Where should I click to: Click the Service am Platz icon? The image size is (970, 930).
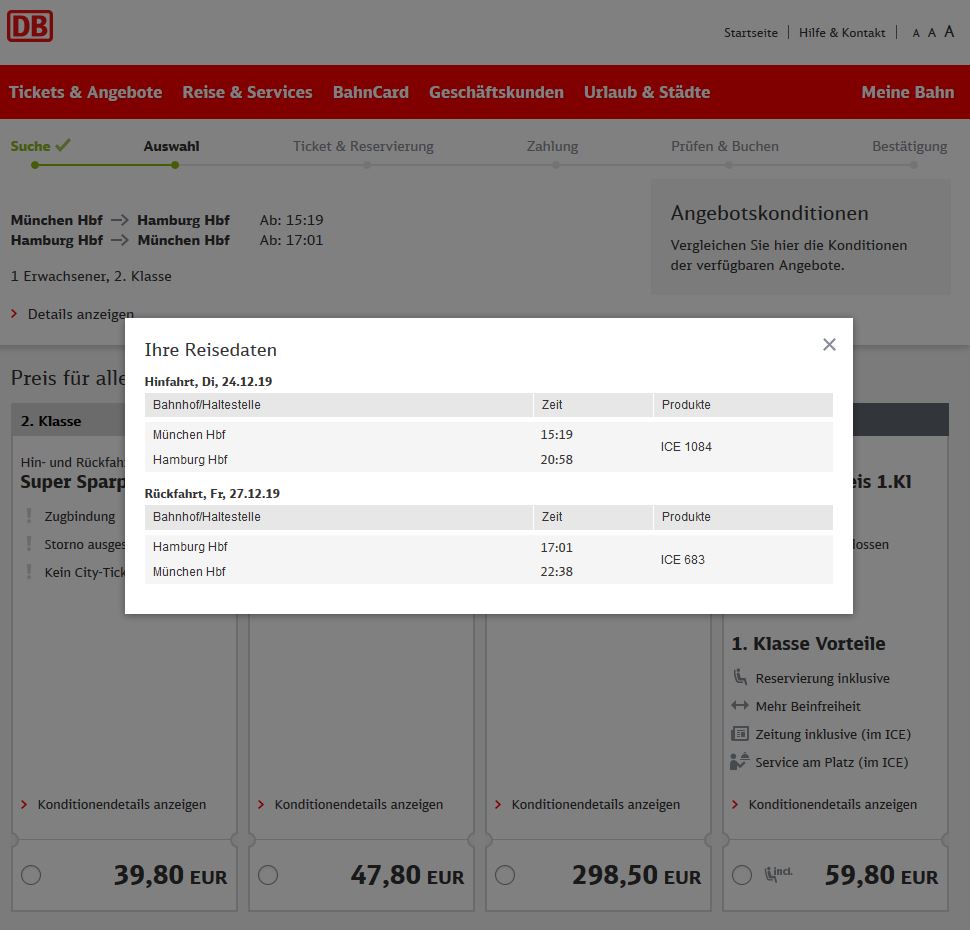pos(740,761)
